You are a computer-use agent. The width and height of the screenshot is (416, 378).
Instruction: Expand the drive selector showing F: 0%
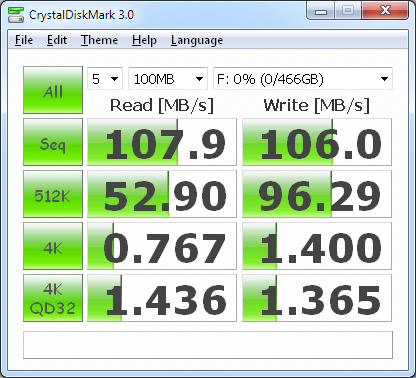(x=303, y=79)
